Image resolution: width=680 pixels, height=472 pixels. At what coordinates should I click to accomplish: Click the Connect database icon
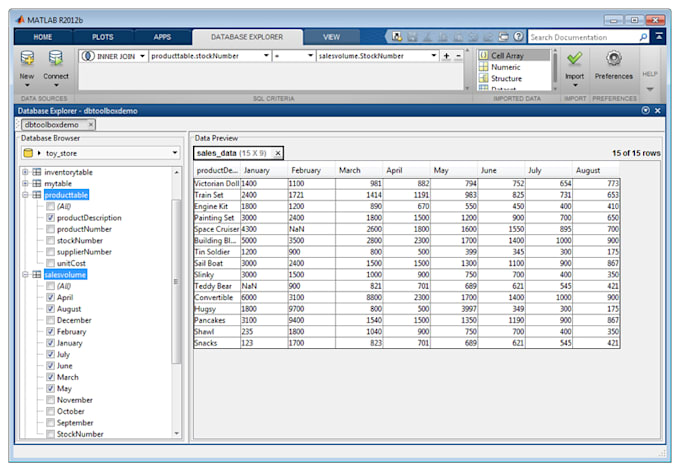(x=56, y=59)
